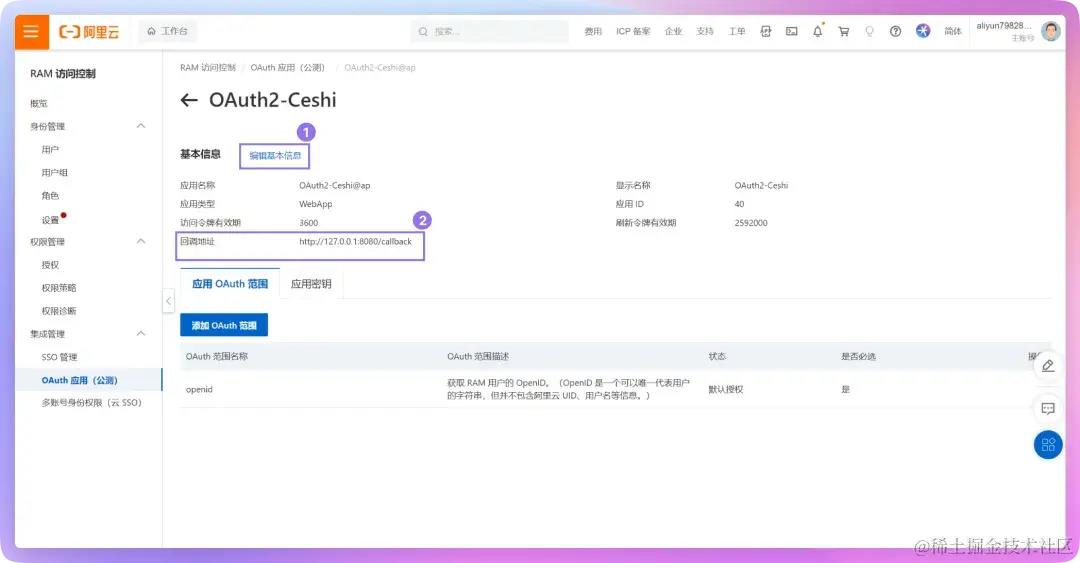Screen dimensions: 1080x563
Task: Collapse the 身份管理 section
Action: point(141,126)
